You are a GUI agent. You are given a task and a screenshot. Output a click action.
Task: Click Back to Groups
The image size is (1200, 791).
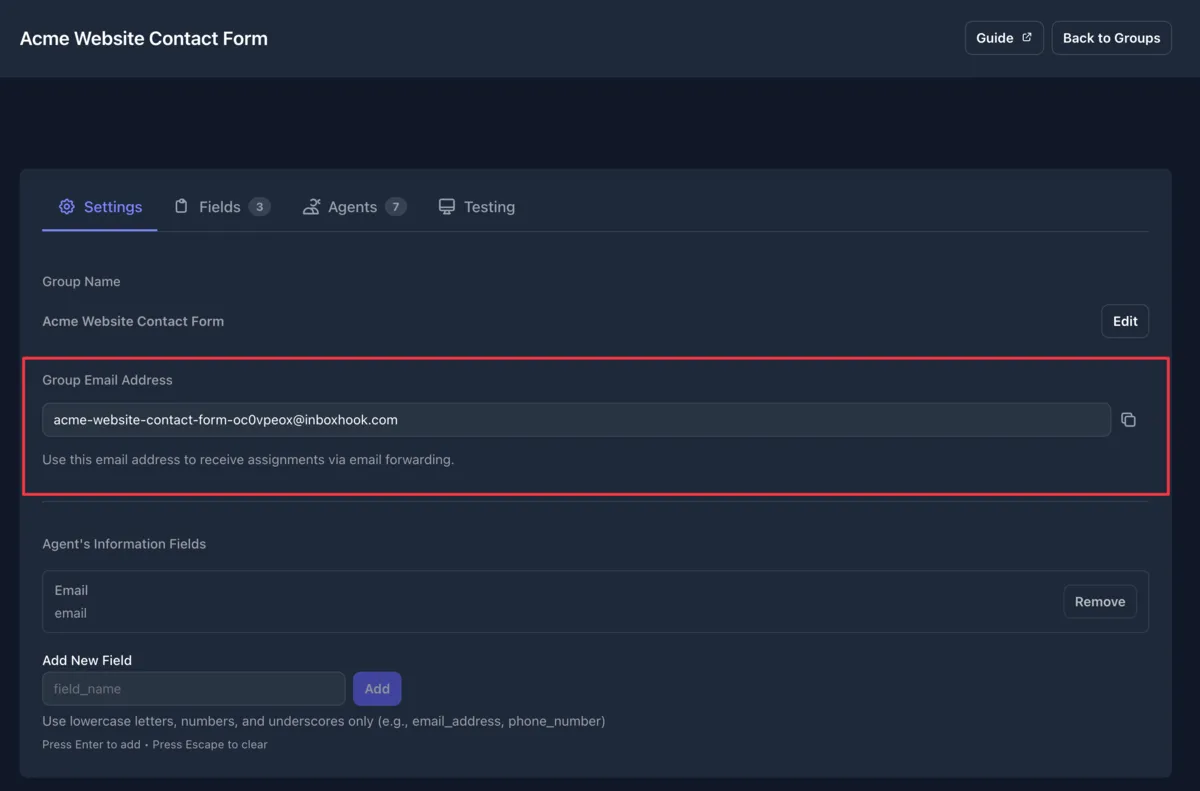click(1111, 37)
